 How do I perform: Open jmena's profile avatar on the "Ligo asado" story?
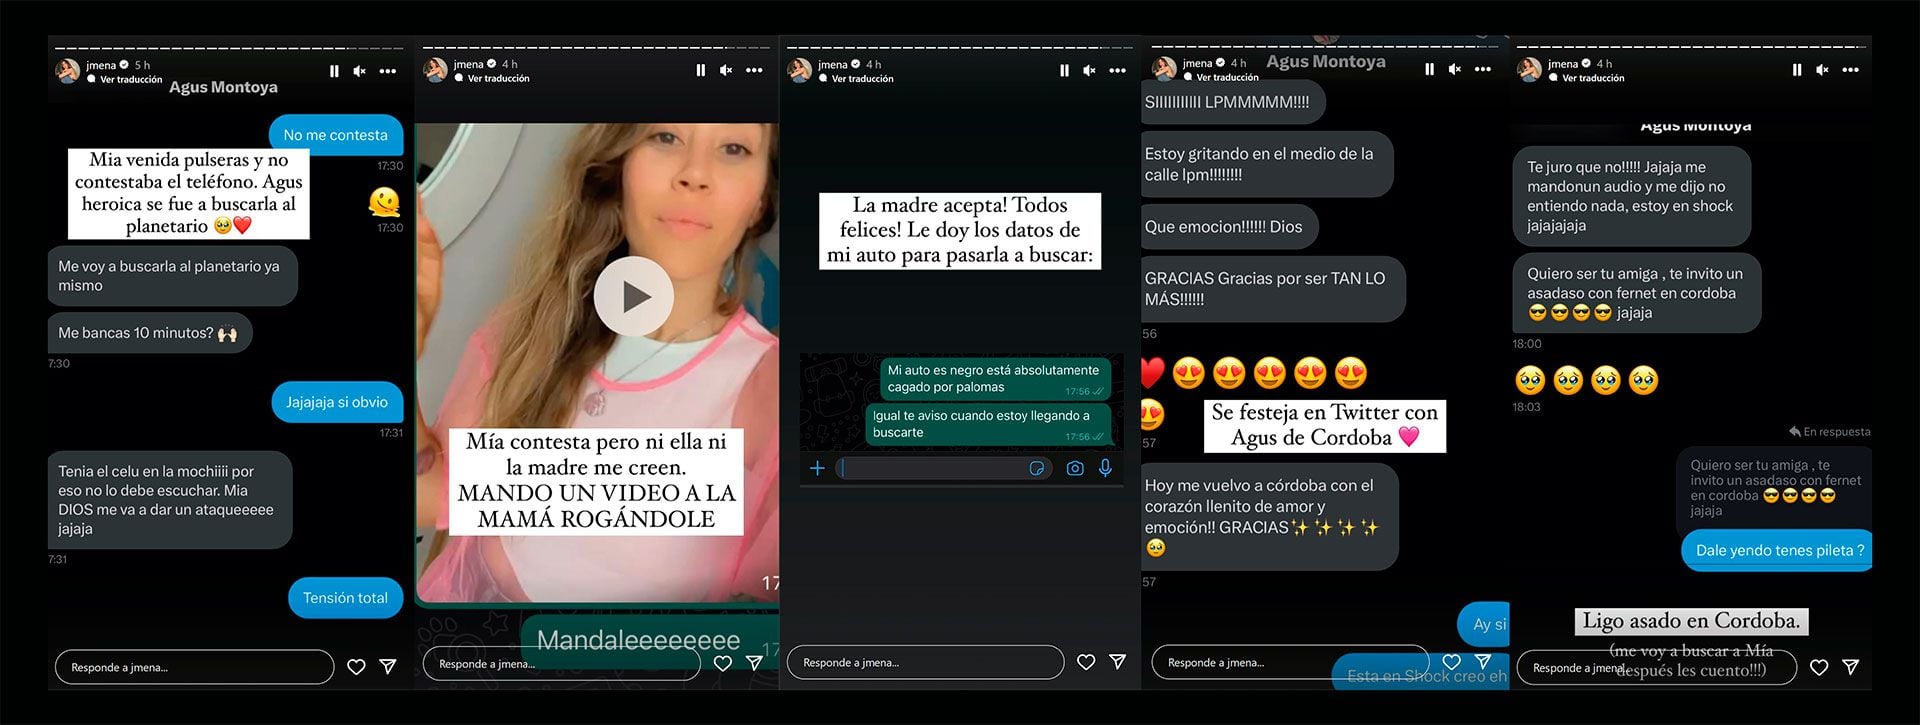click(x=1529, y=70)
